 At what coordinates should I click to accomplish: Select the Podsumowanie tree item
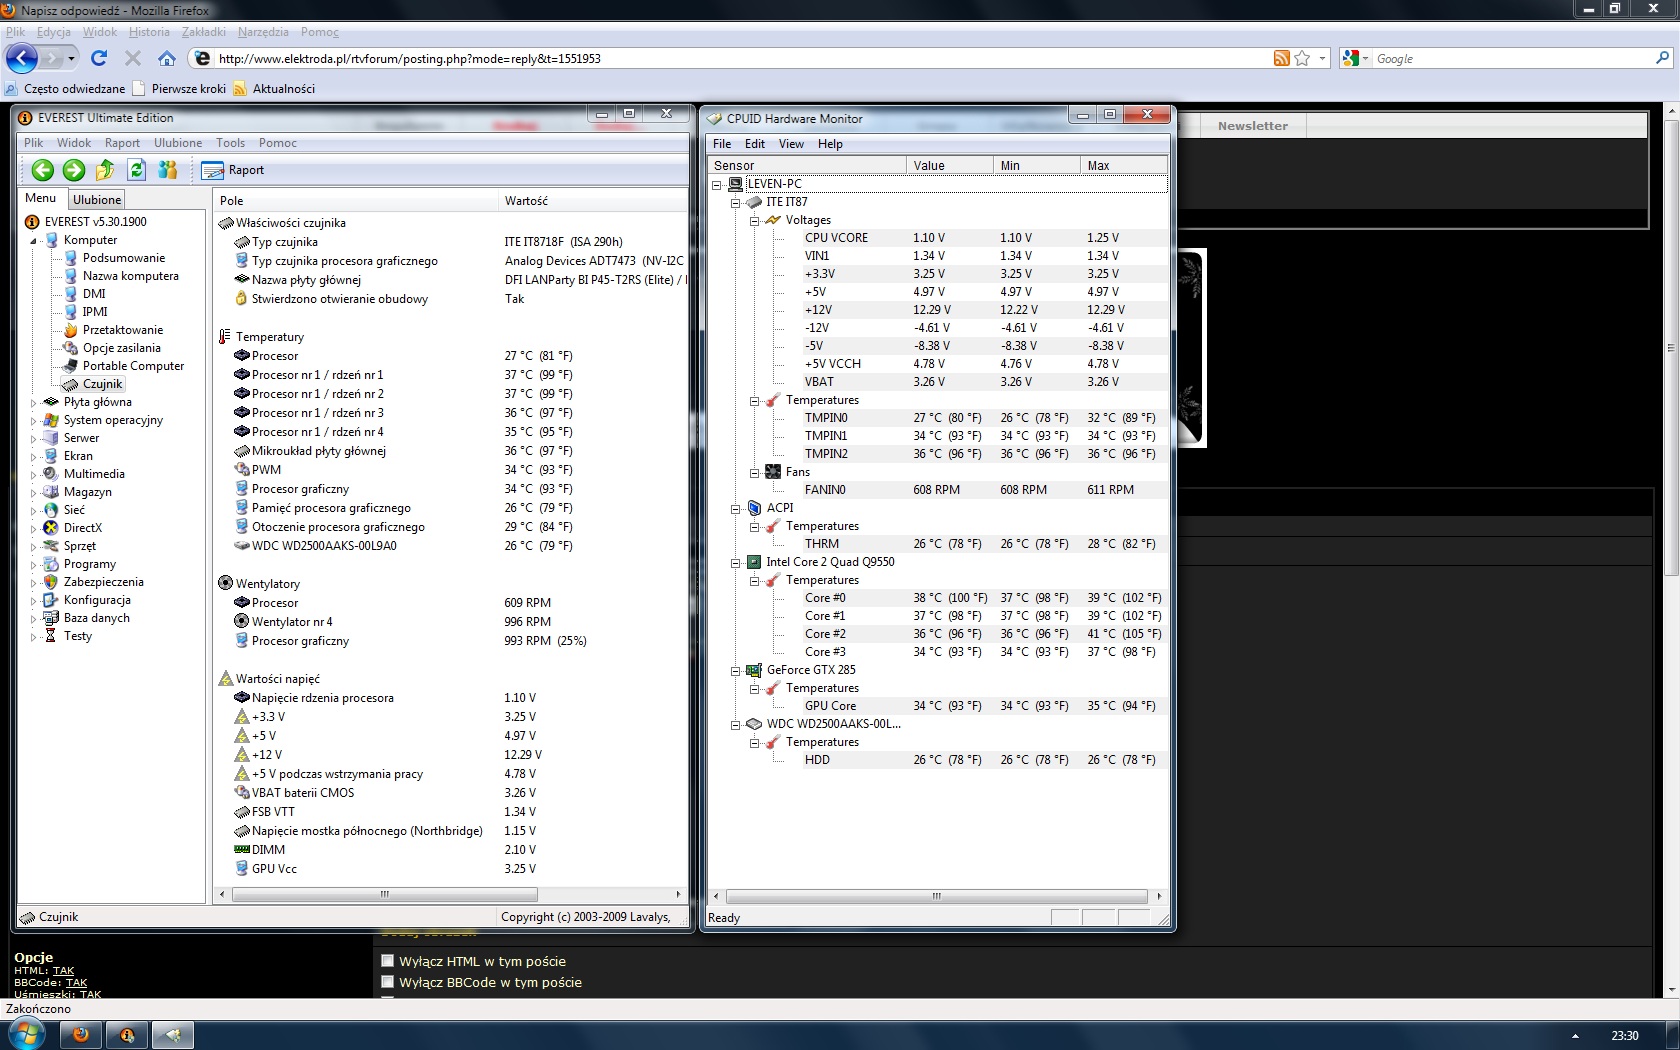(x=124, y=258)
